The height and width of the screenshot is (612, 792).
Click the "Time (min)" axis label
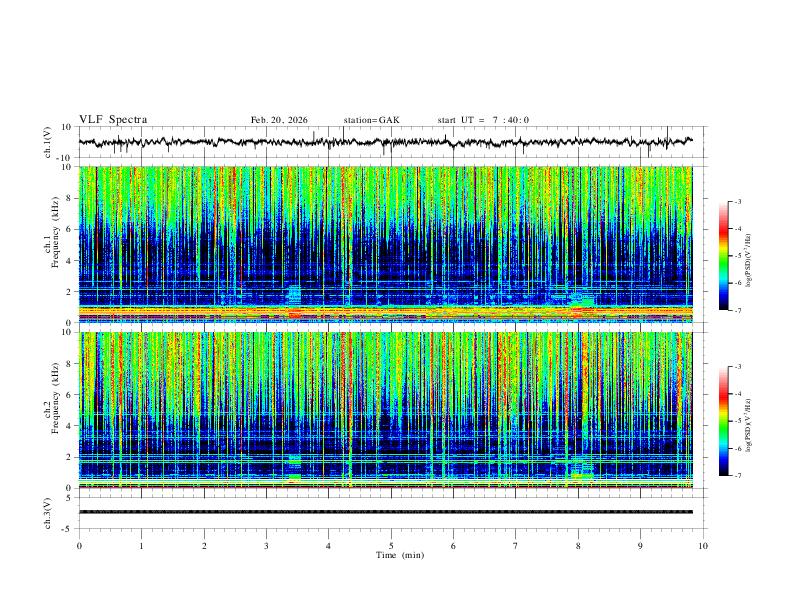tap(400, 555)
